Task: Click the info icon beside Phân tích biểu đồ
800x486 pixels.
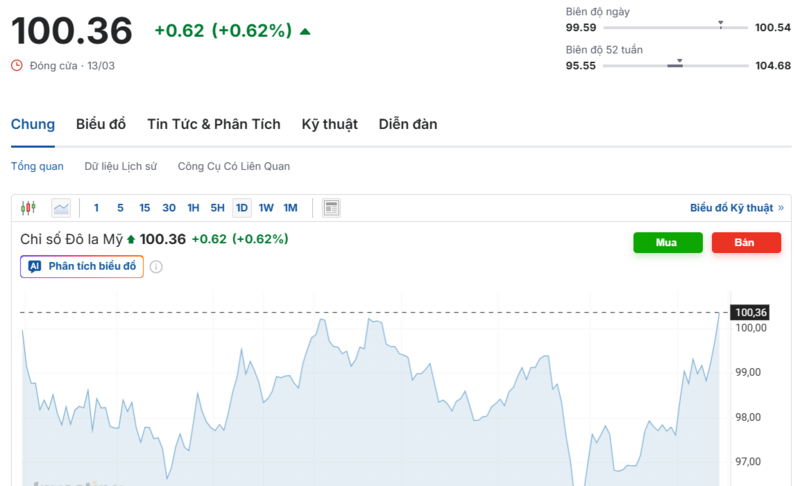Action: pos(156,267)
